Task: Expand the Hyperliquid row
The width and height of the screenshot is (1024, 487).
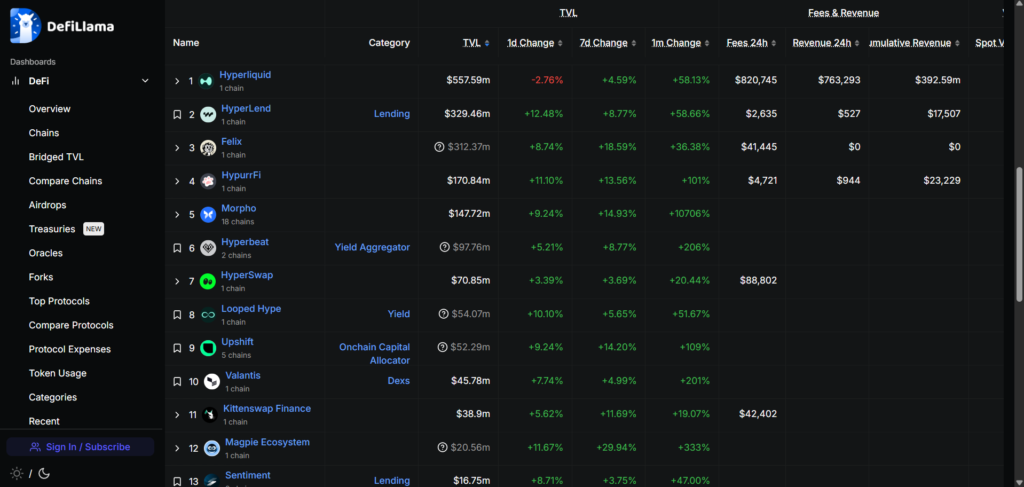Action: (176, 81)
